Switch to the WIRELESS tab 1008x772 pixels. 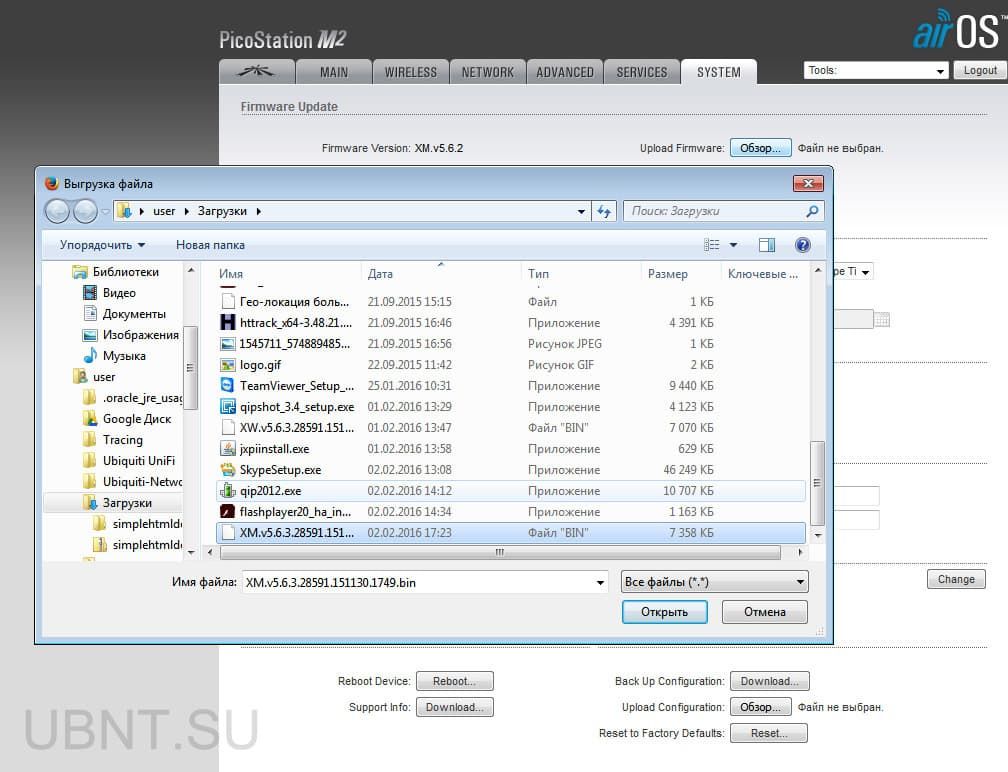click(411, 72)
